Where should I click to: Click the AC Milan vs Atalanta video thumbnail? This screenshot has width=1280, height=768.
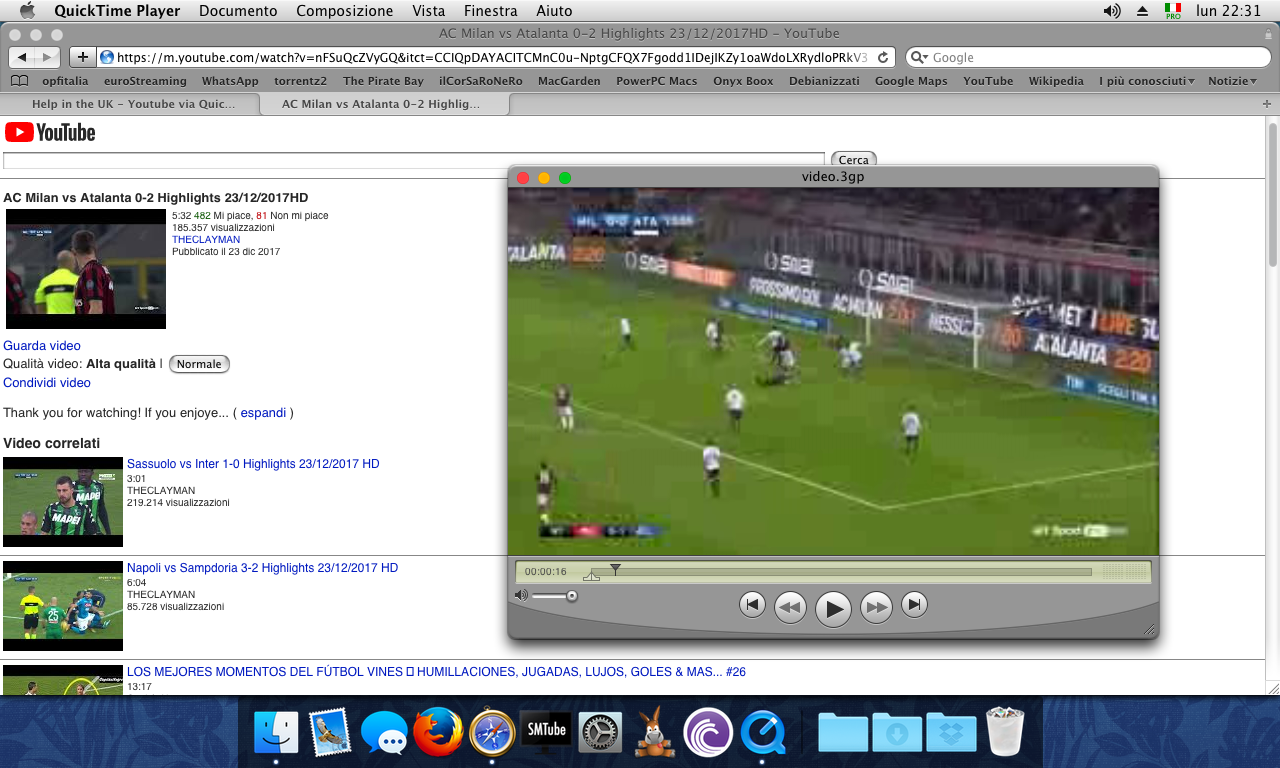(86, 269)
